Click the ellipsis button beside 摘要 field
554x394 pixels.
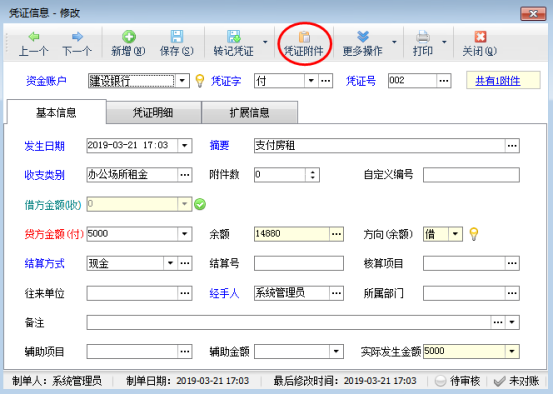[x=512, y=146]
